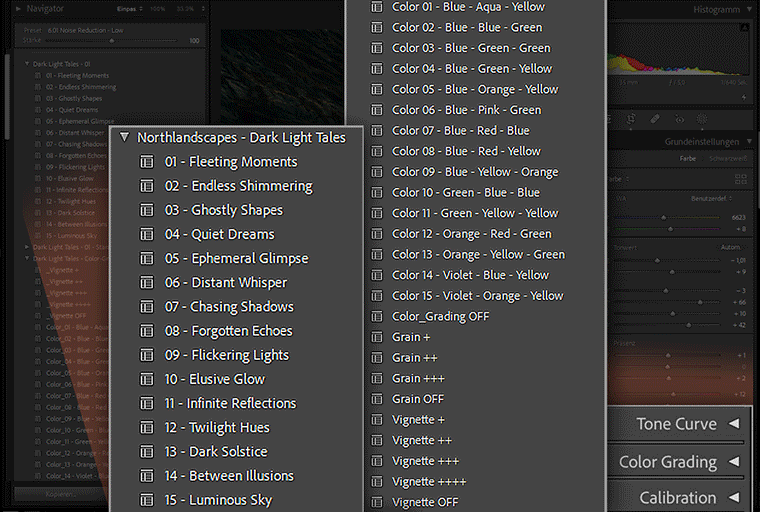Expand the Tone Curve panel arrow
The width and height of the screenshot is (760, 512).
coord(734,424)
